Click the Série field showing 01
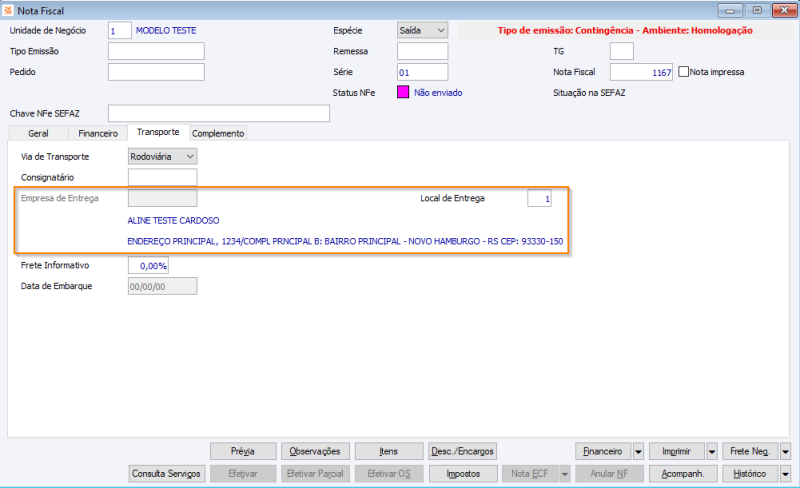The height and width of the screenshot is (488, 800). click(x=422, y=72)
